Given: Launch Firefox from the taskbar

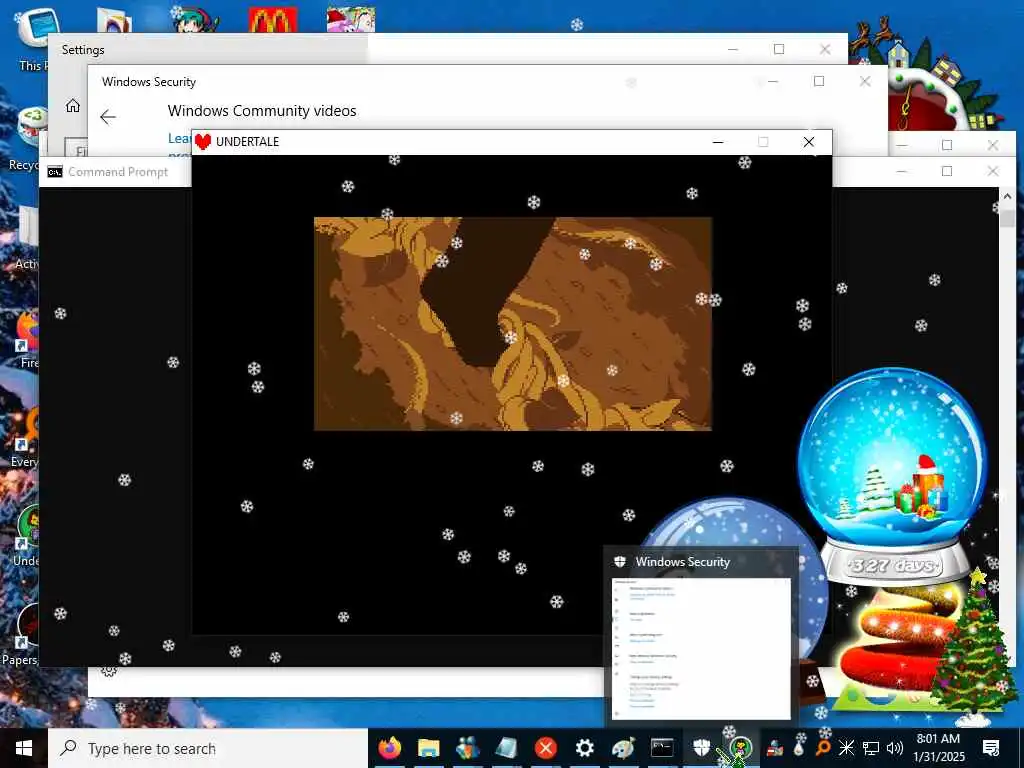Looking at the screenshot, I should click(x=389, y=748).
